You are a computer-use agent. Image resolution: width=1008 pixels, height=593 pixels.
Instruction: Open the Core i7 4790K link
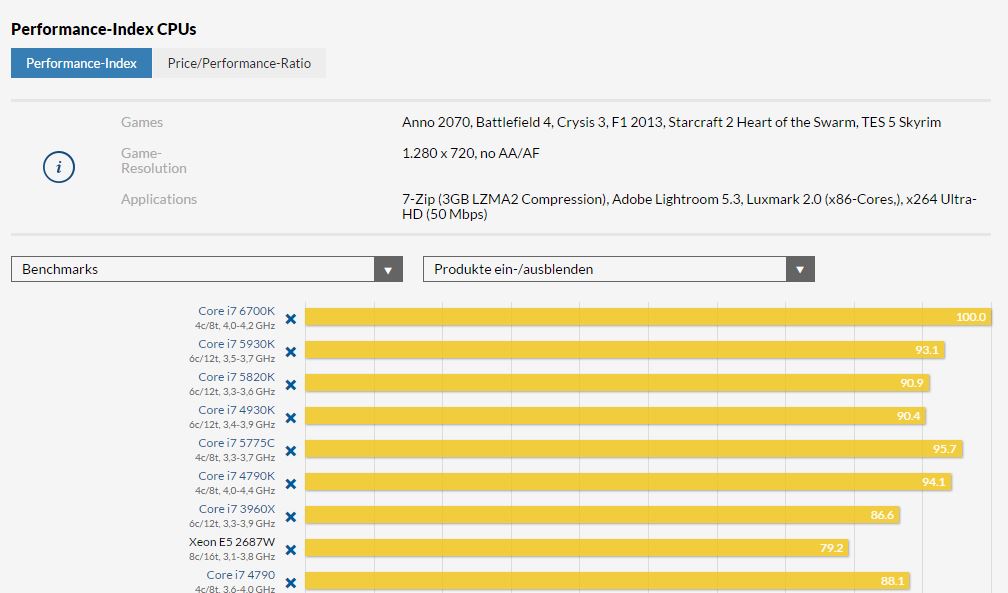(237, 476)
